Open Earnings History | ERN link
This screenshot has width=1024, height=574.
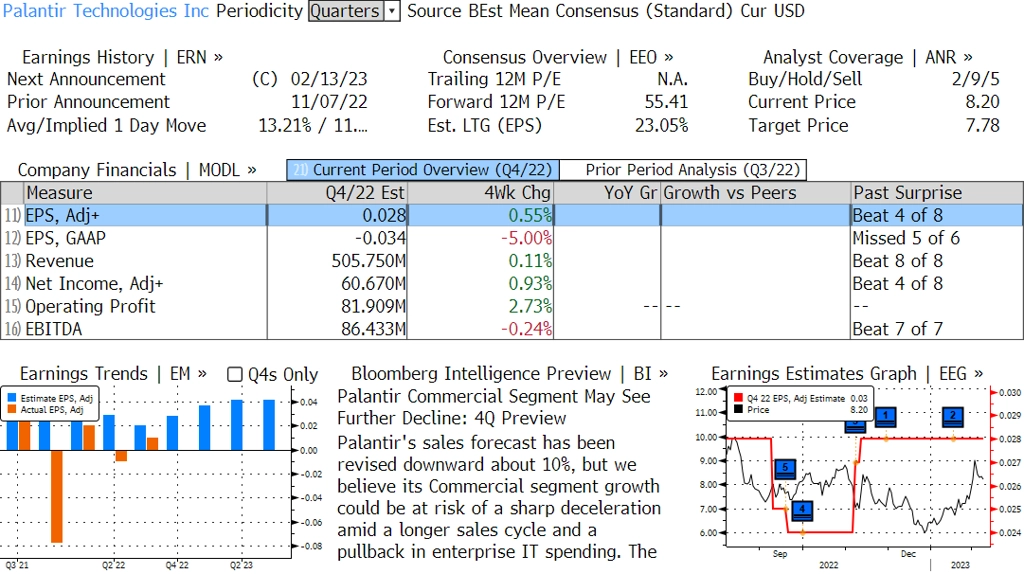click(x=122, y=57)
